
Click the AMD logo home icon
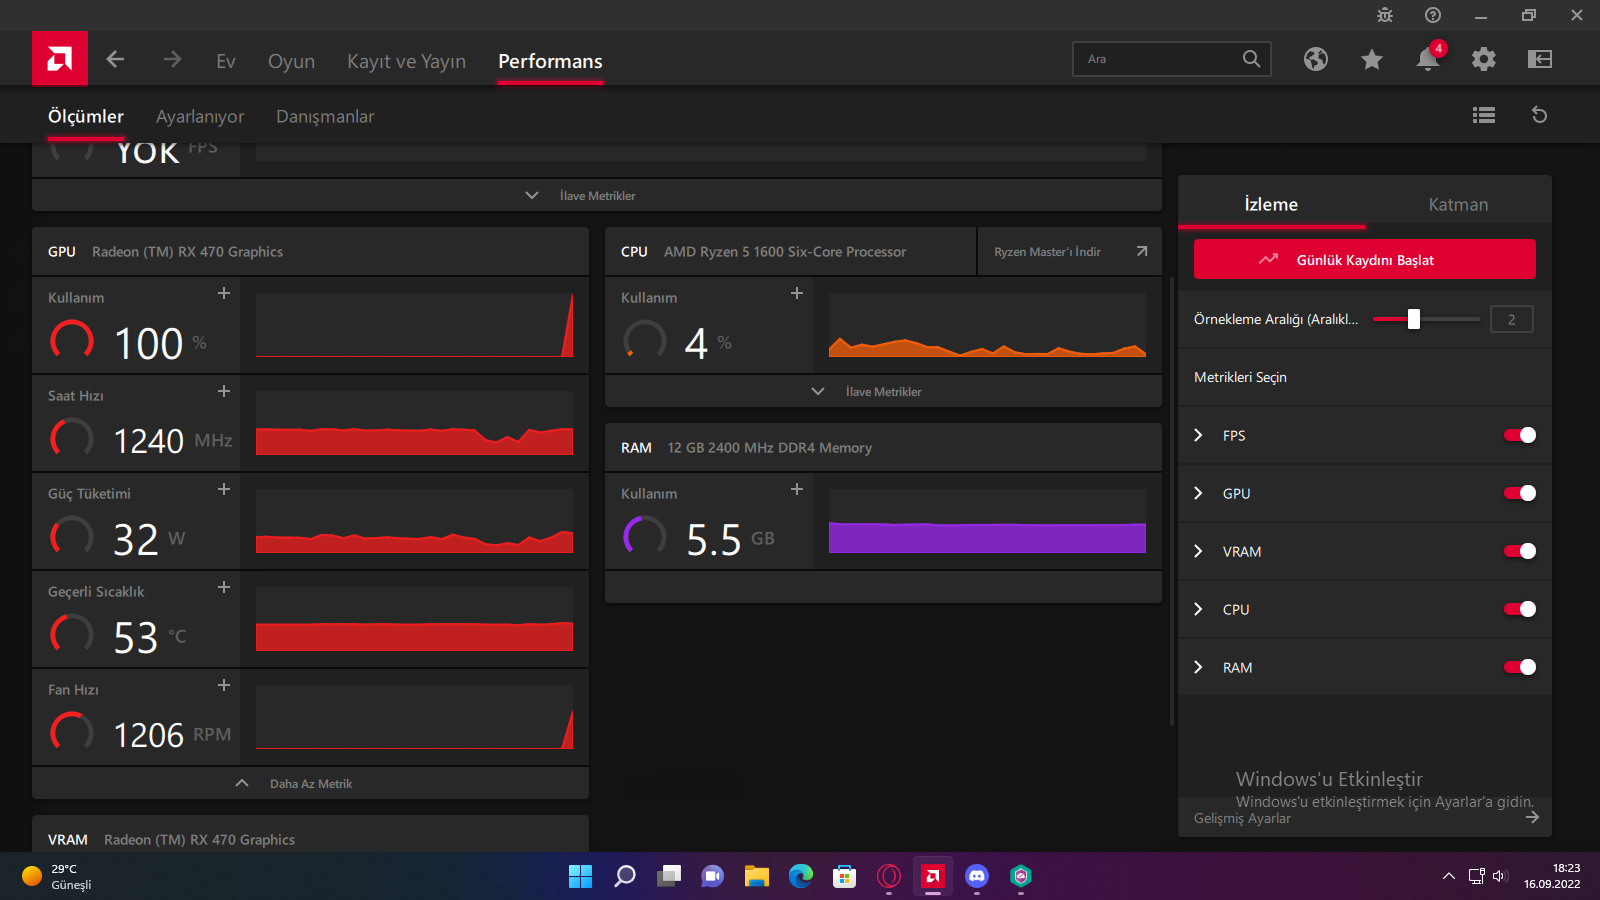[60, 59]
